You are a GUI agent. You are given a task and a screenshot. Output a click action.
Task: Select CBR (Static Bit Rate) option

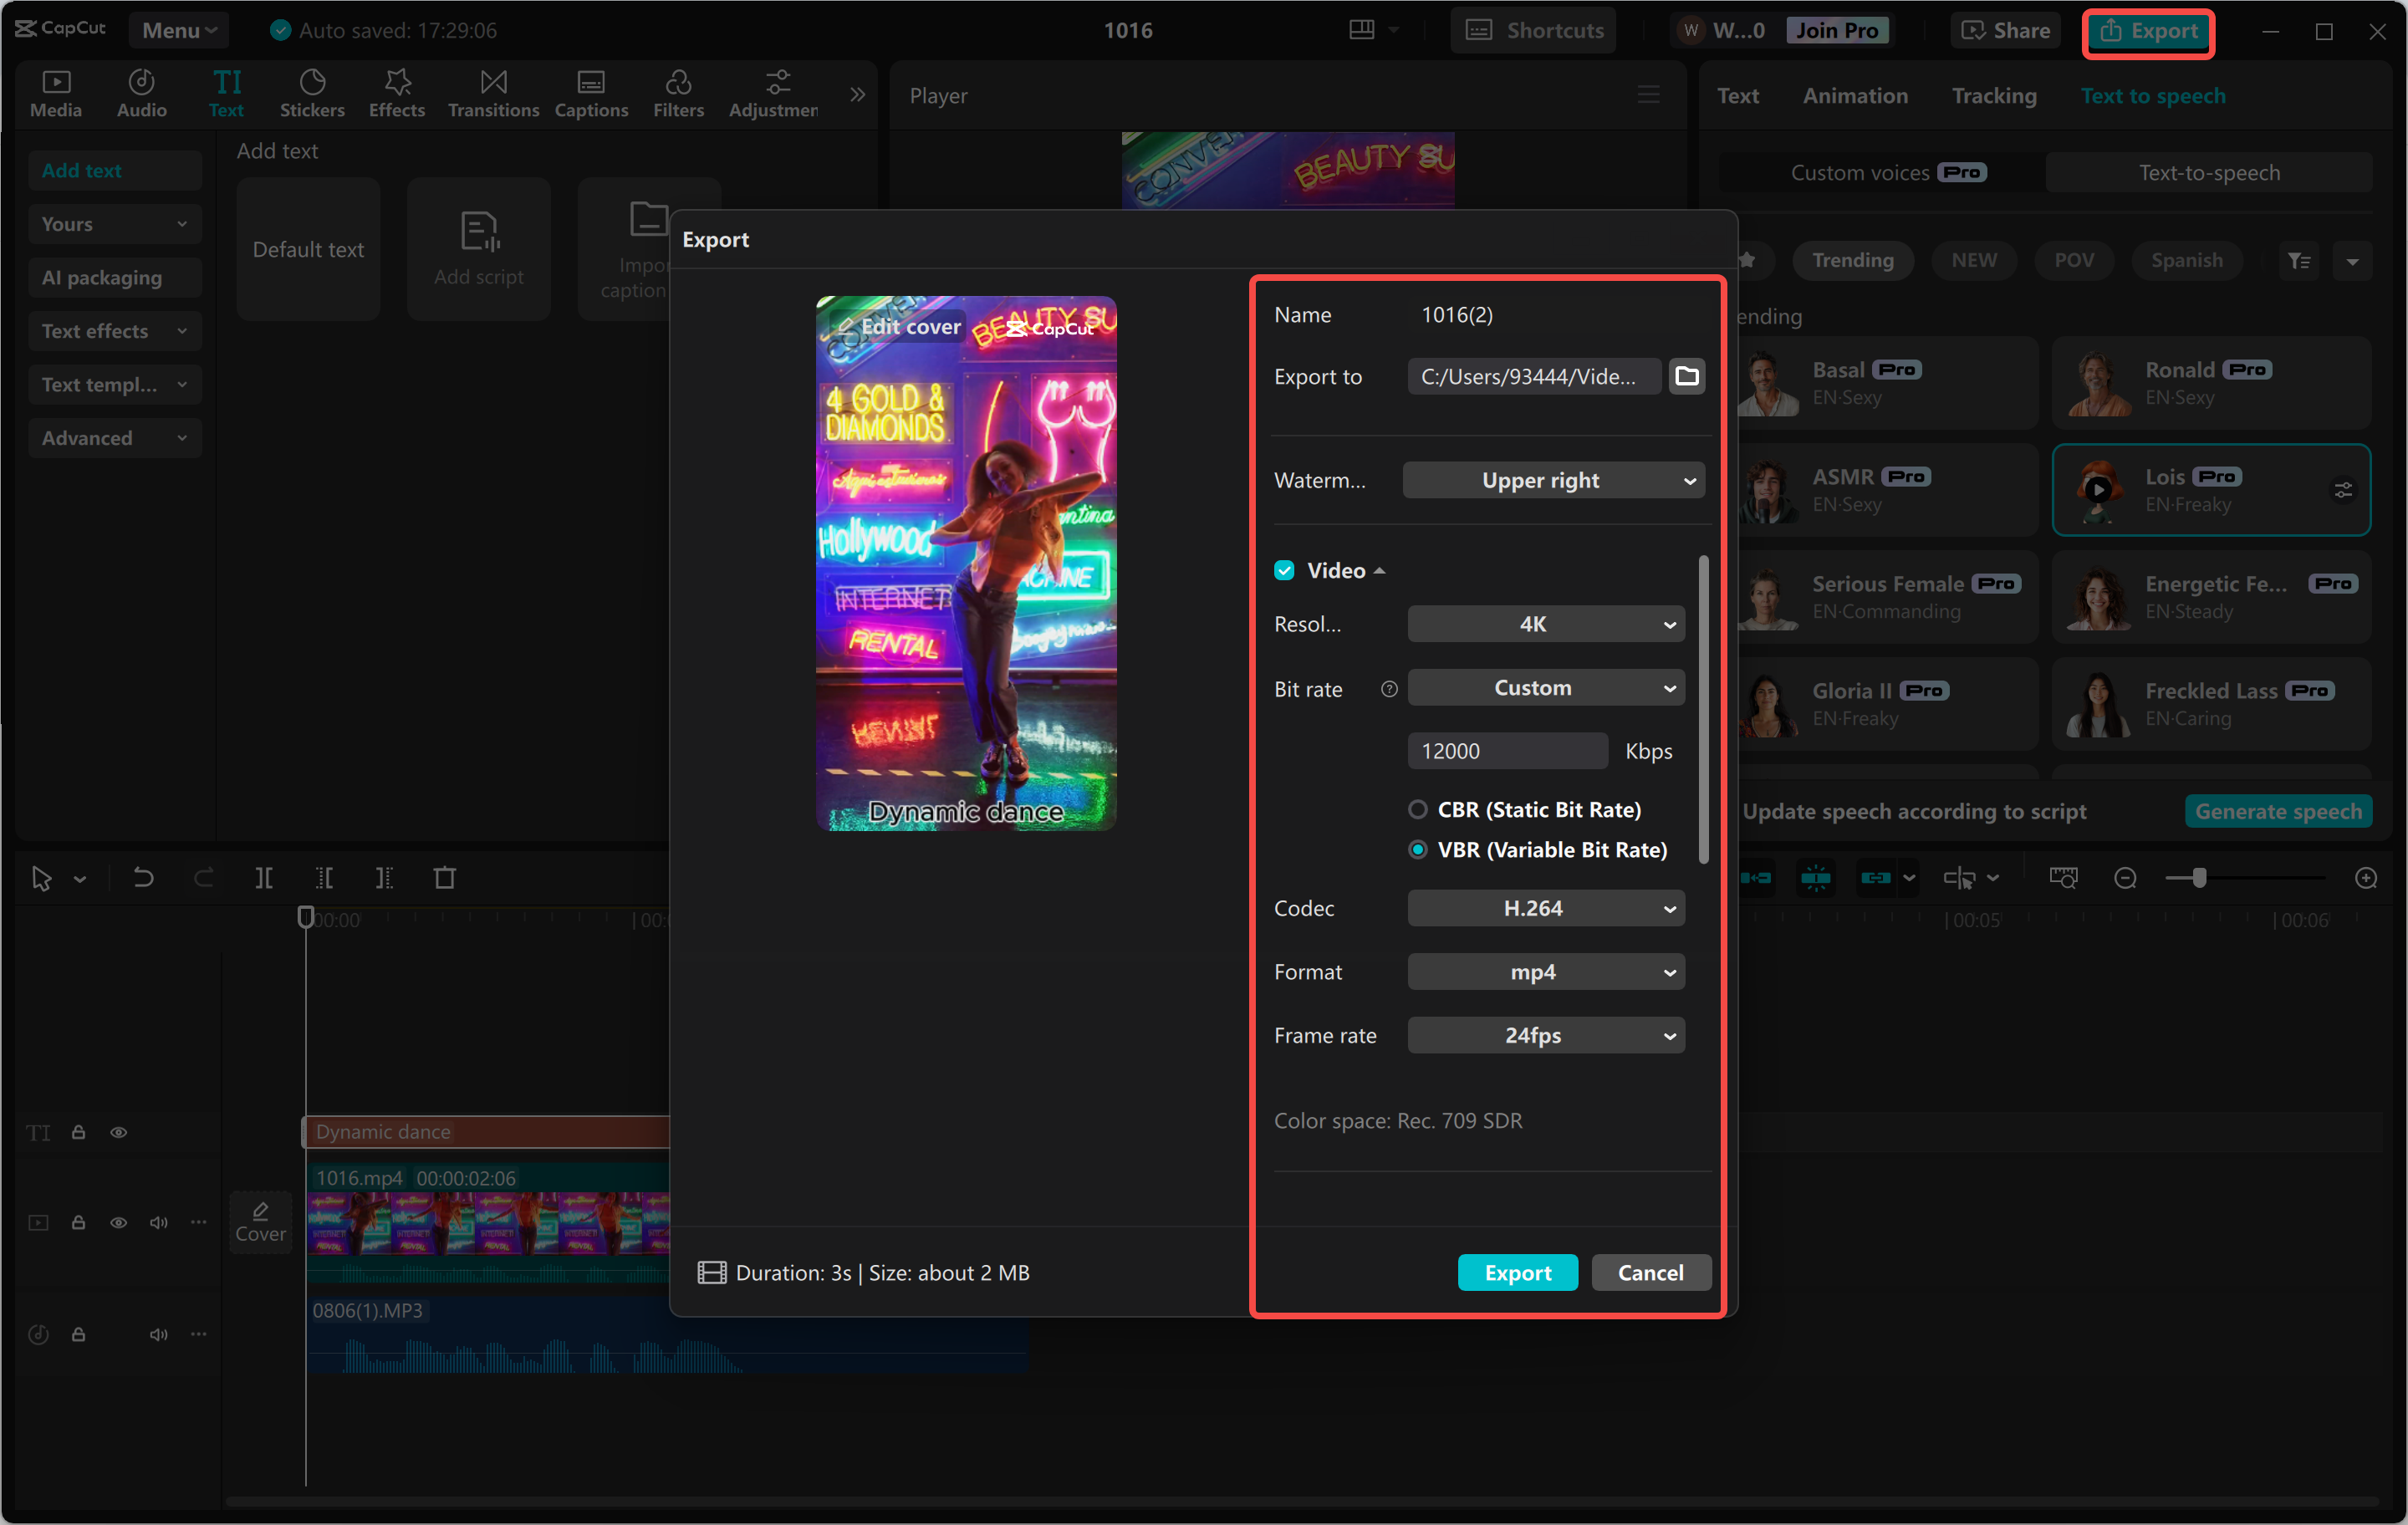coord(1418,810)
